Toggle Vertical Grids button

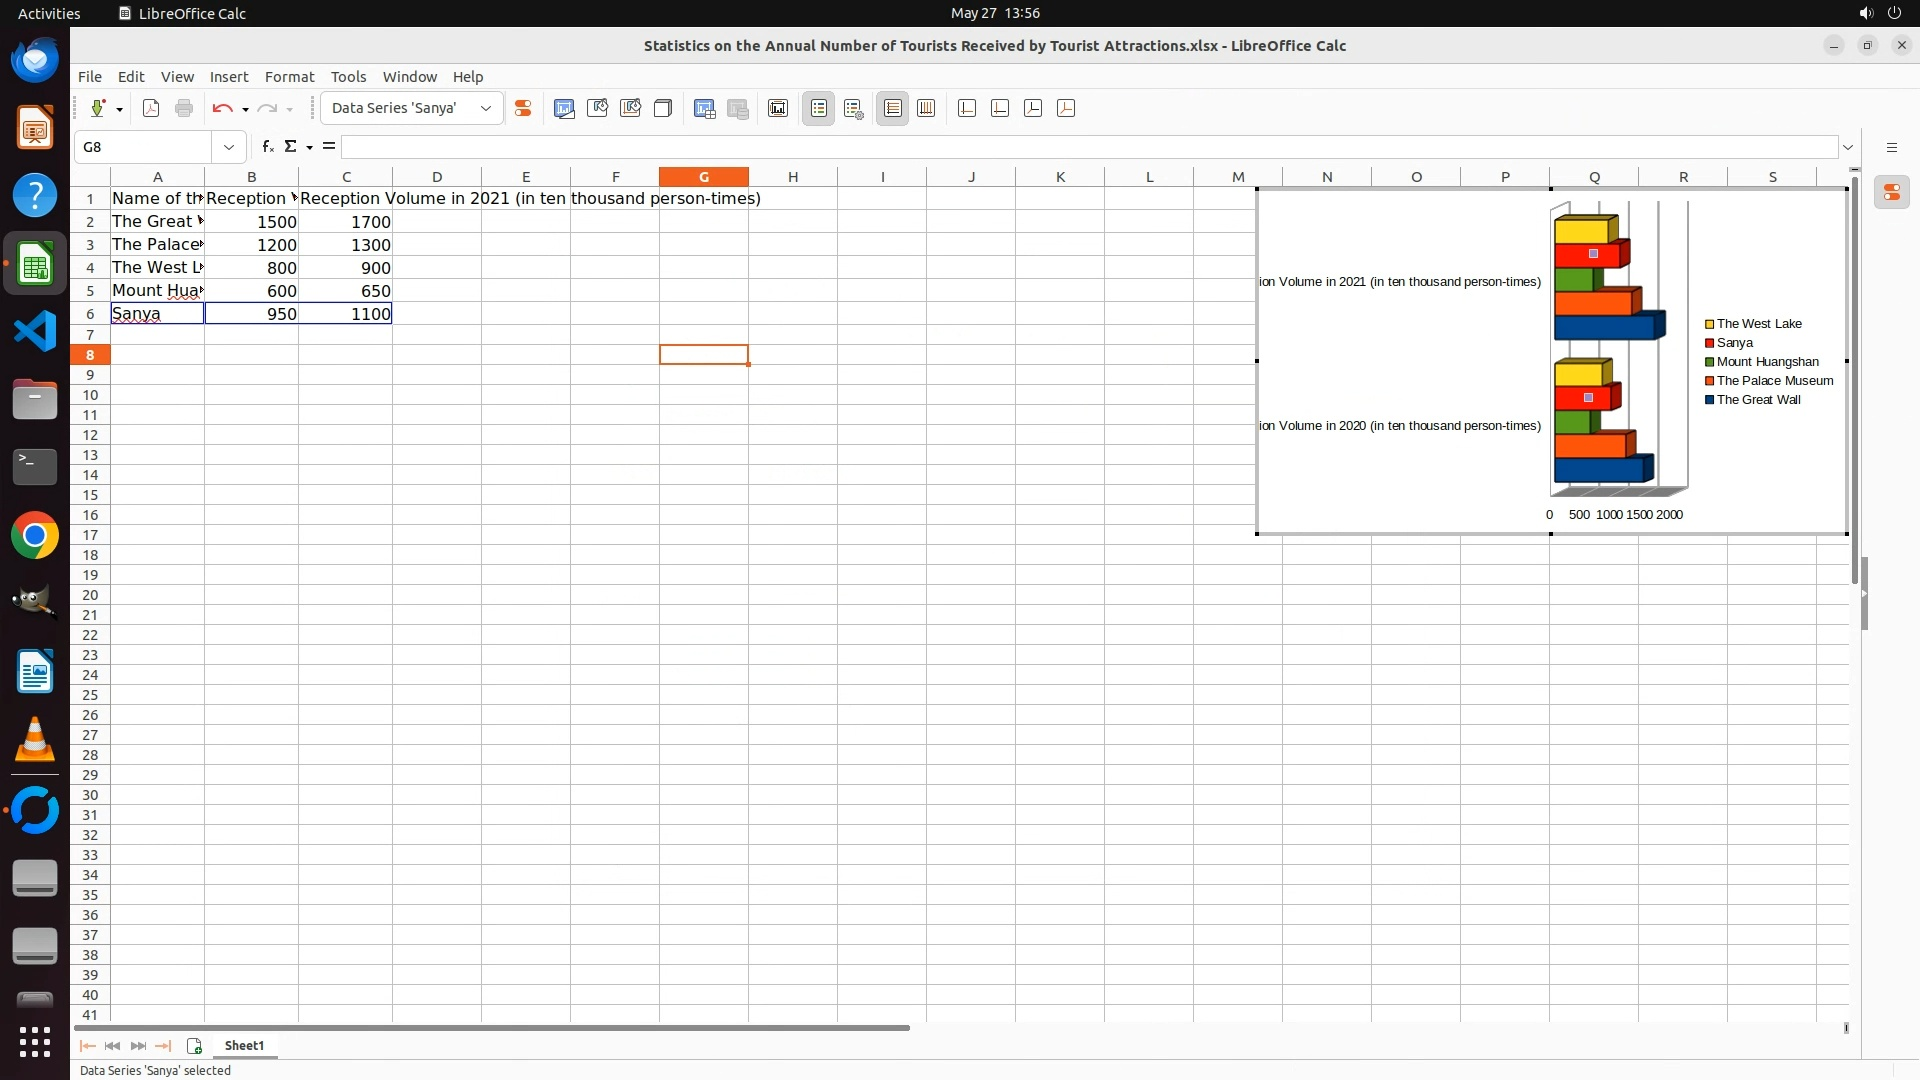926,108
